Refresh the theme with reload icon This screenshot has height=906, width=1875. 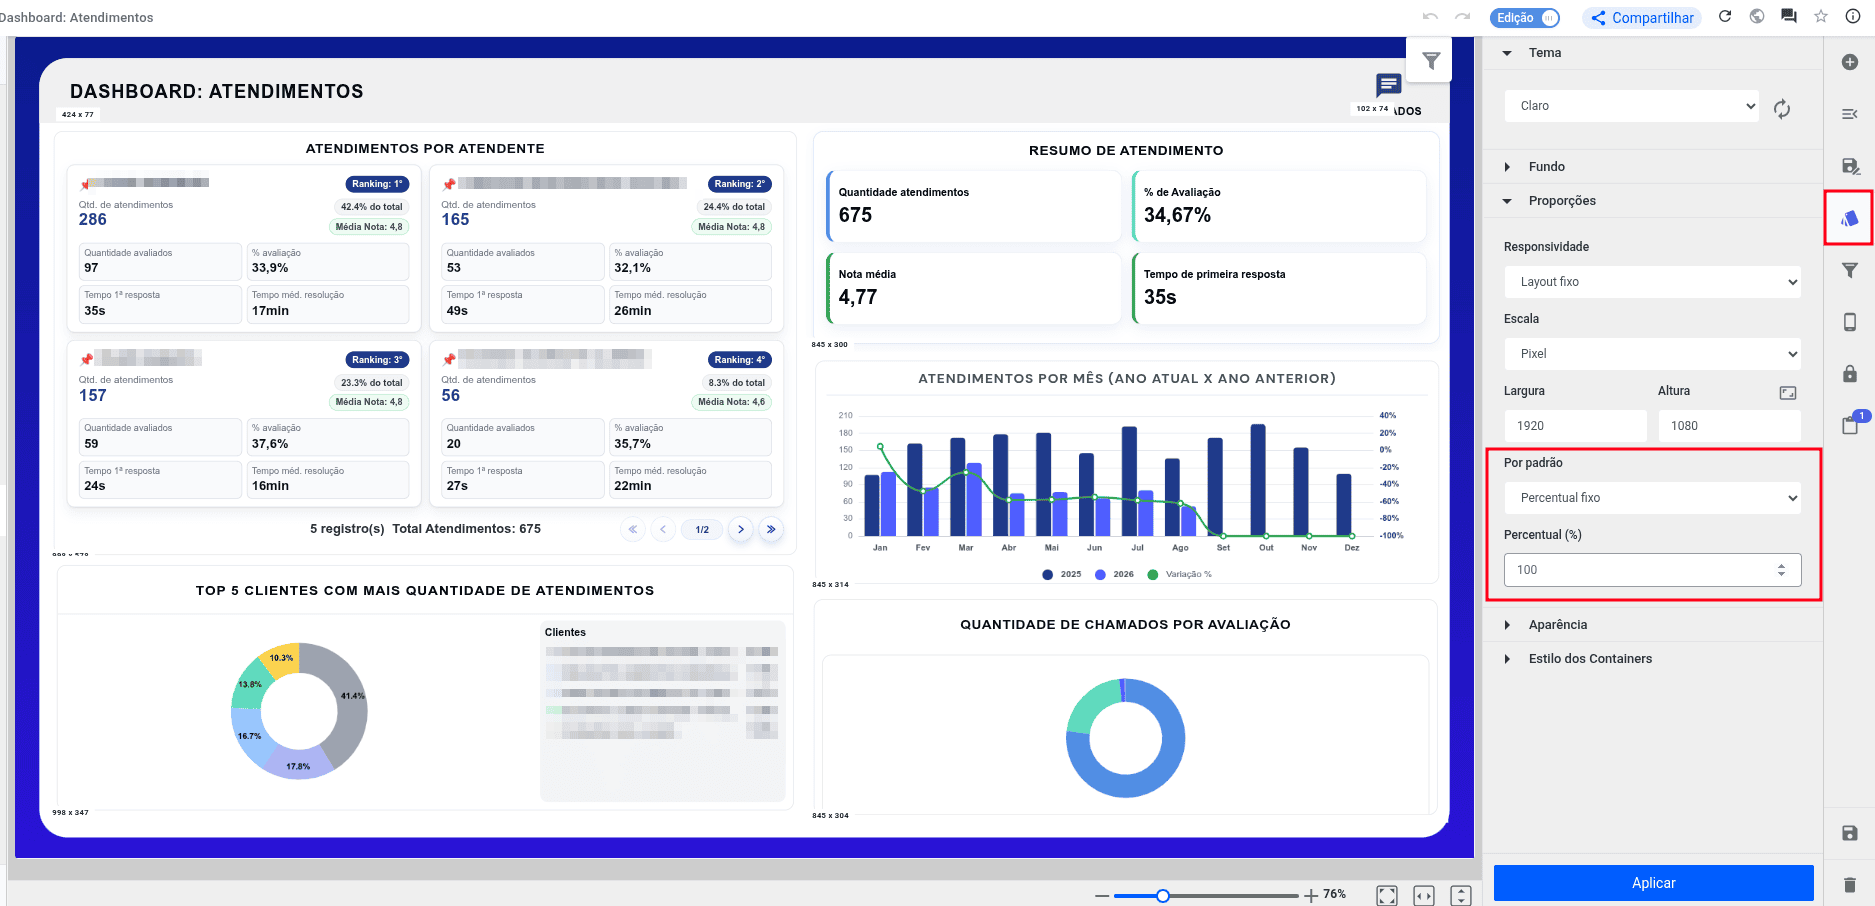coord(1782,108)
